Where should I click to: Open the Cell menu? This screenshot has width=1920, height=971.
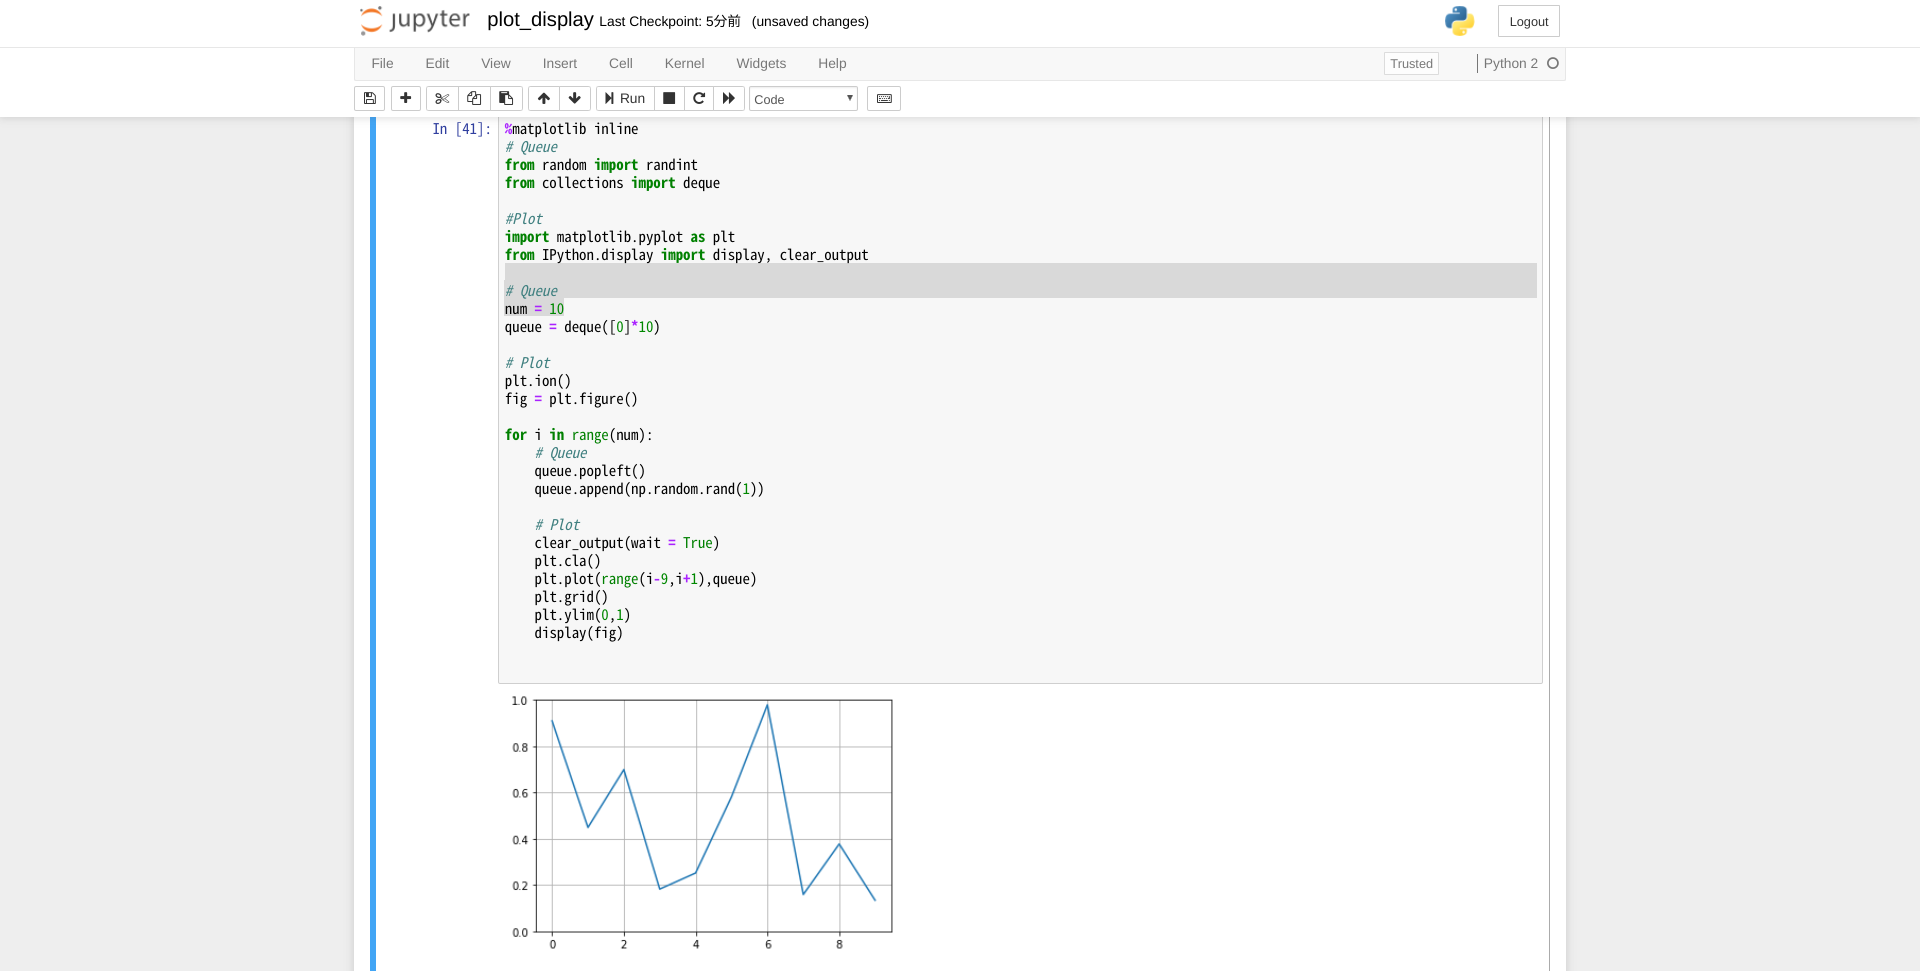point(621,63)
